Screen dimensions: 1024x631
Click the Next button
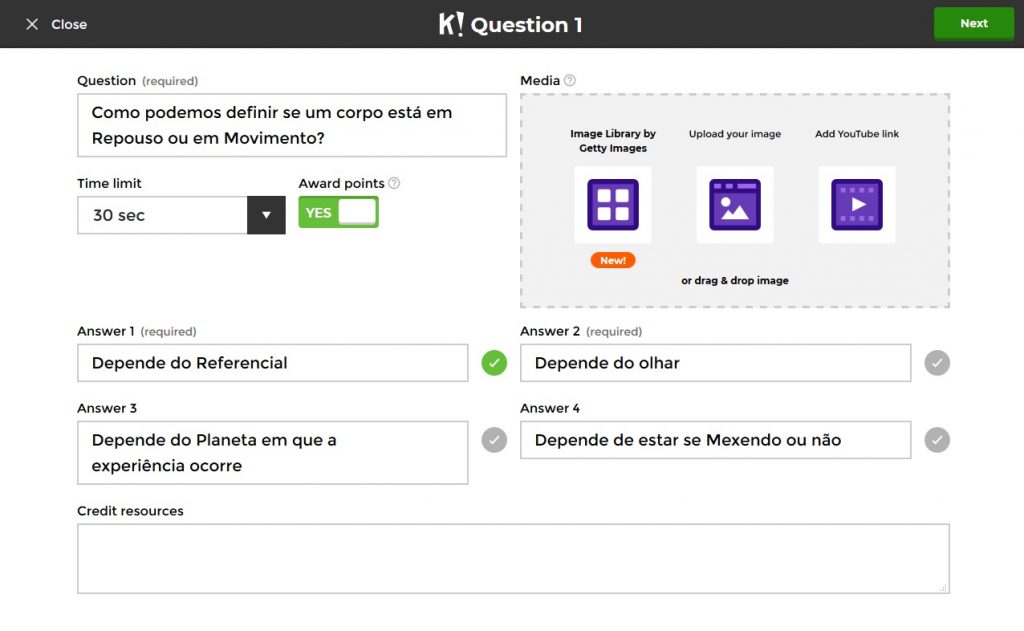pyautogui.click(x=973, y=24)
